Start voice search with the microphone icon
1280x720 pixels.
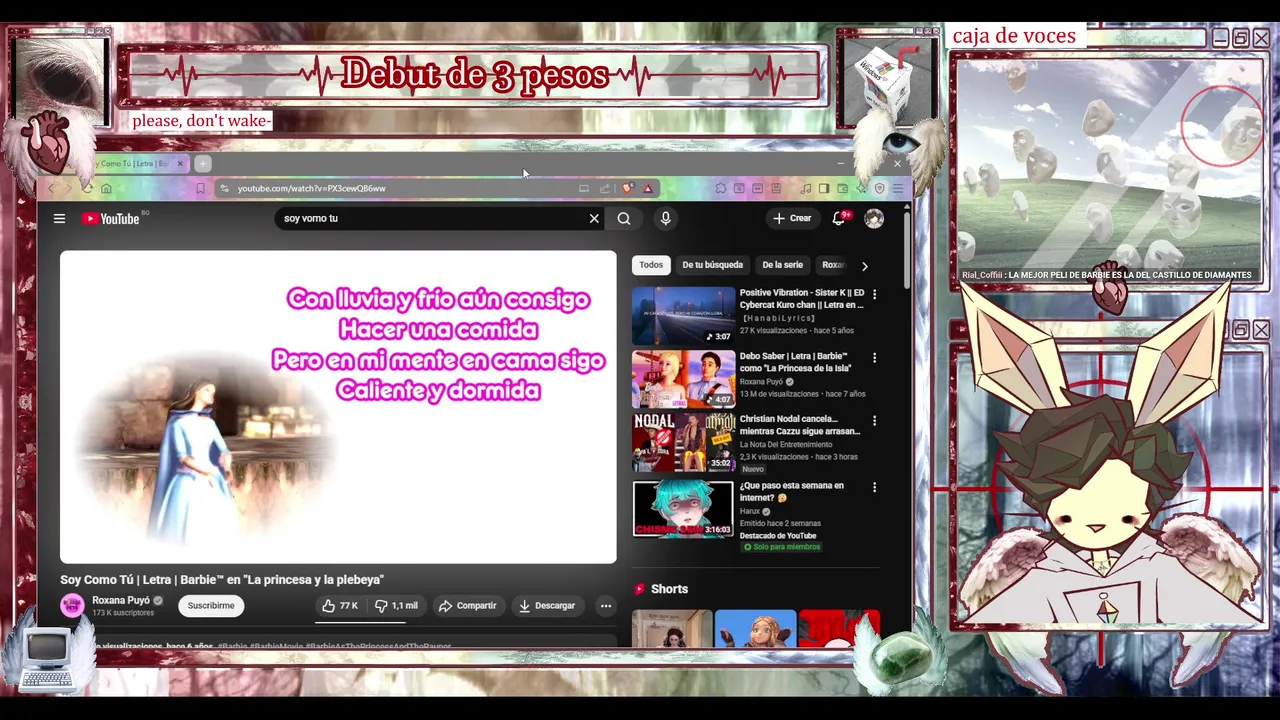click(x=665, y=218)
